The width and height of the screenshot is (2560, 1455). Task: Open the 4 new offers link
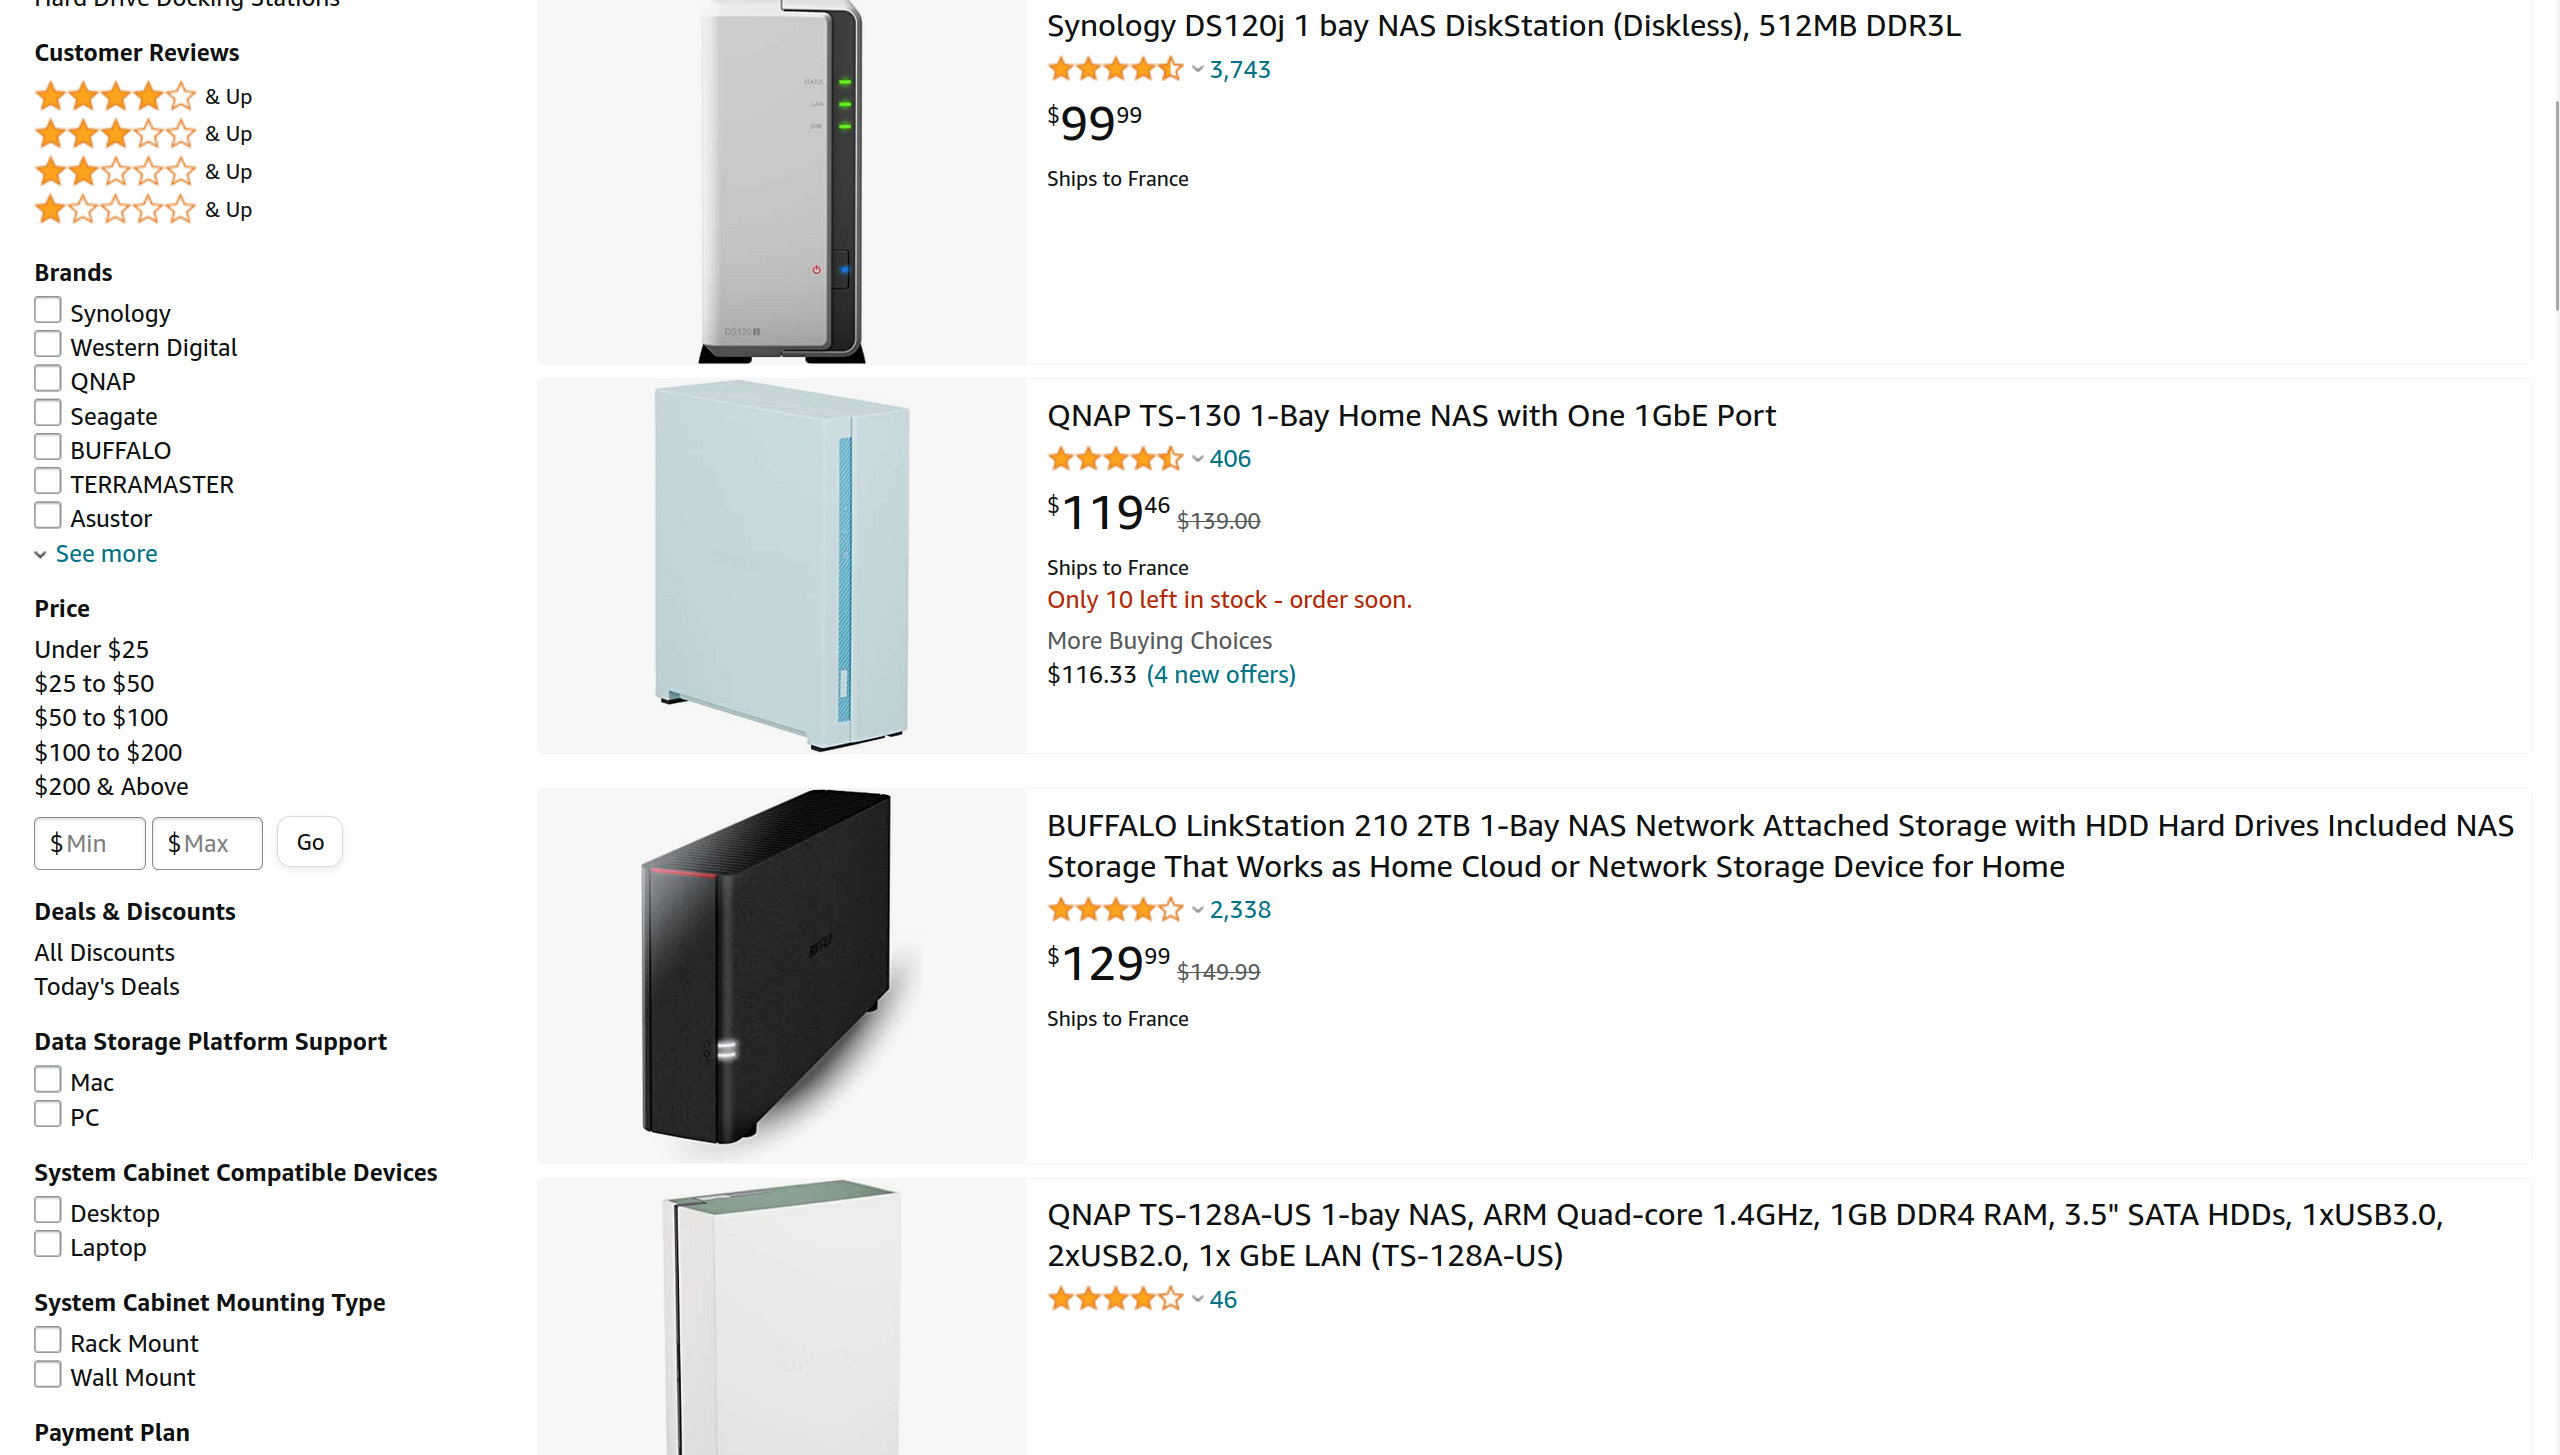[1221, 674]
